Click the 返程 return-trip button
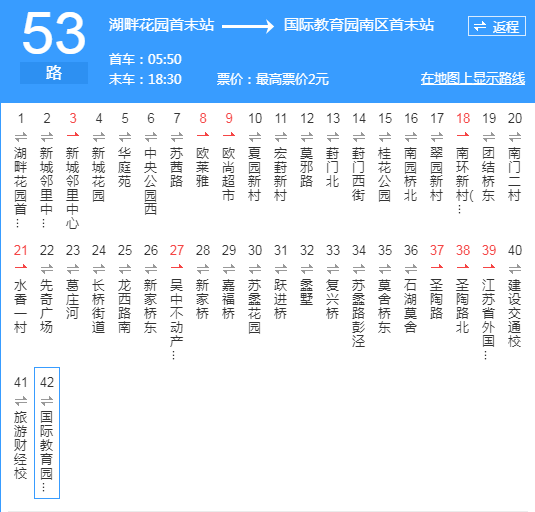Screen dimensions: 535x512 point(496,26)
